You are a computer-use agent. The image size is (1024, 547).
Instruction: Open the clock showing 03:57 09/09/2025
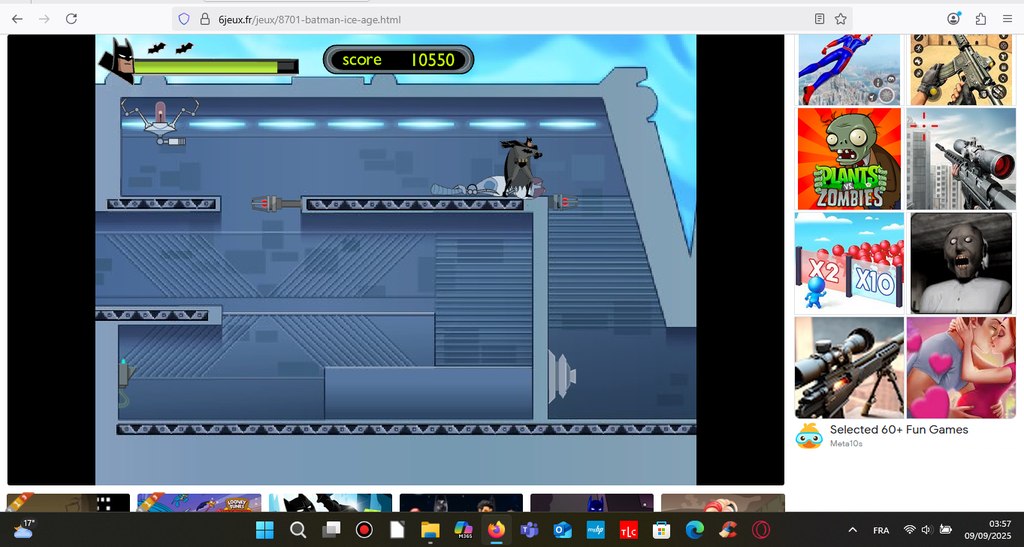click(x=987, y=529)
